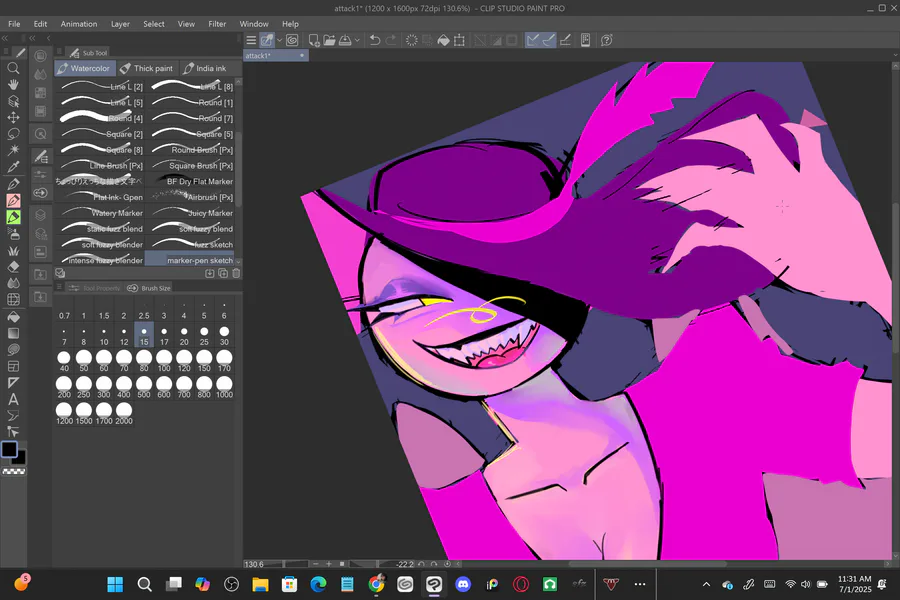The height and width of the screenshot is (600, 900).
Task: Click the Fill bucket command bar icon
Action: (444, 40)
